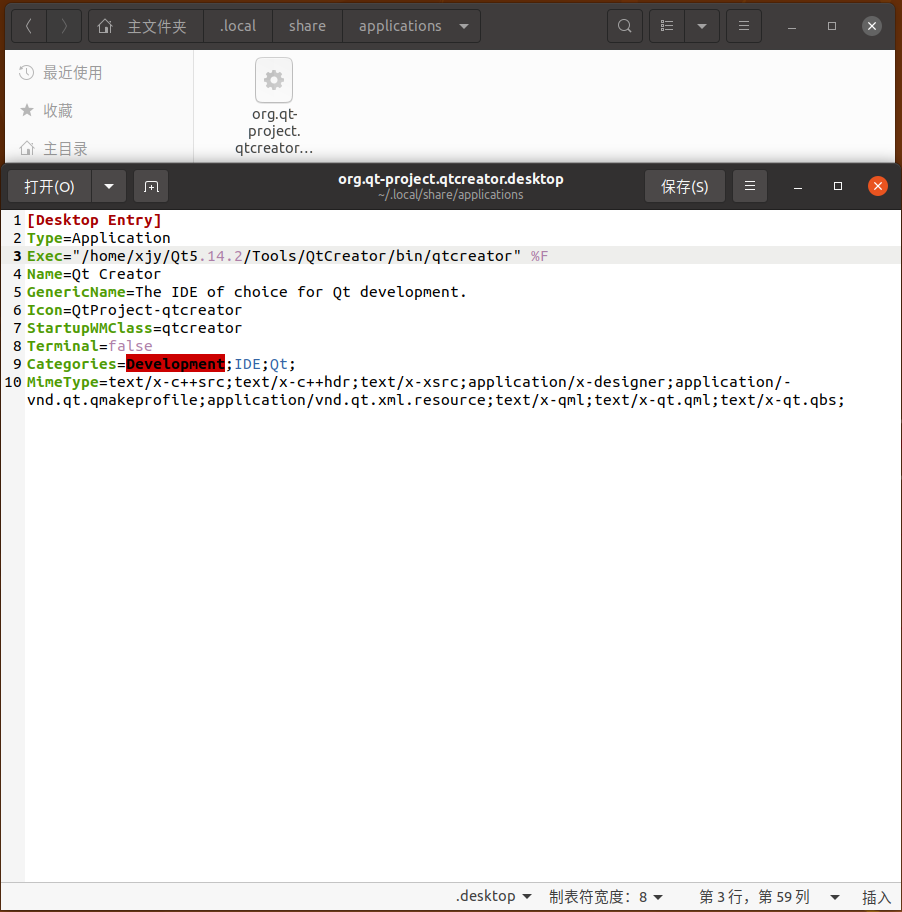Maximize the gedit window
Viewport: 902px width, 912px height.
pyautogui.click(x=838, y=186)
